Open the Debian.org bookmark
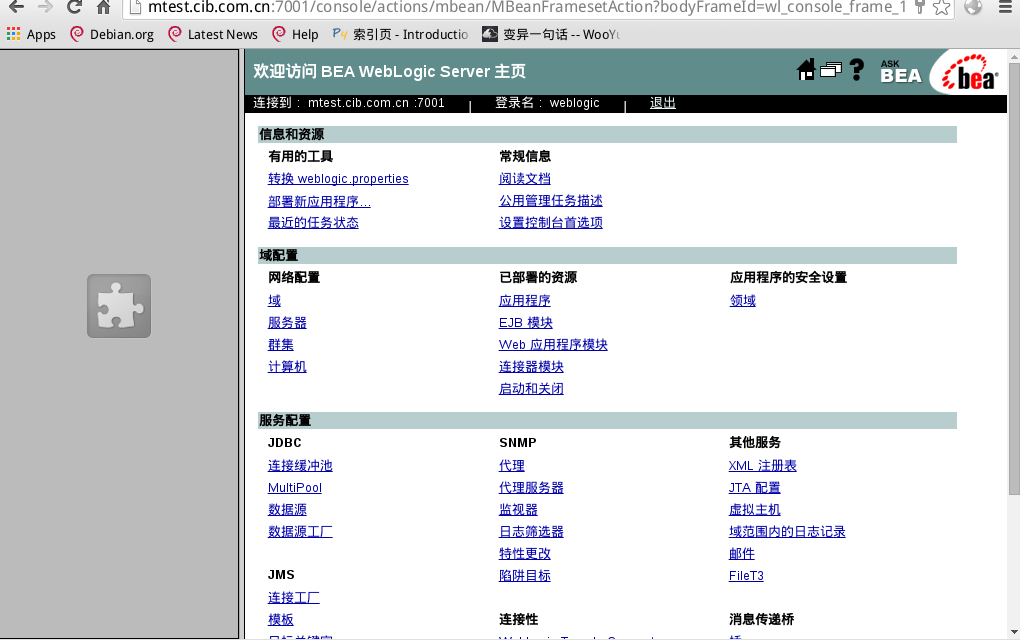1020x640 pixels. tap(112, 34)
